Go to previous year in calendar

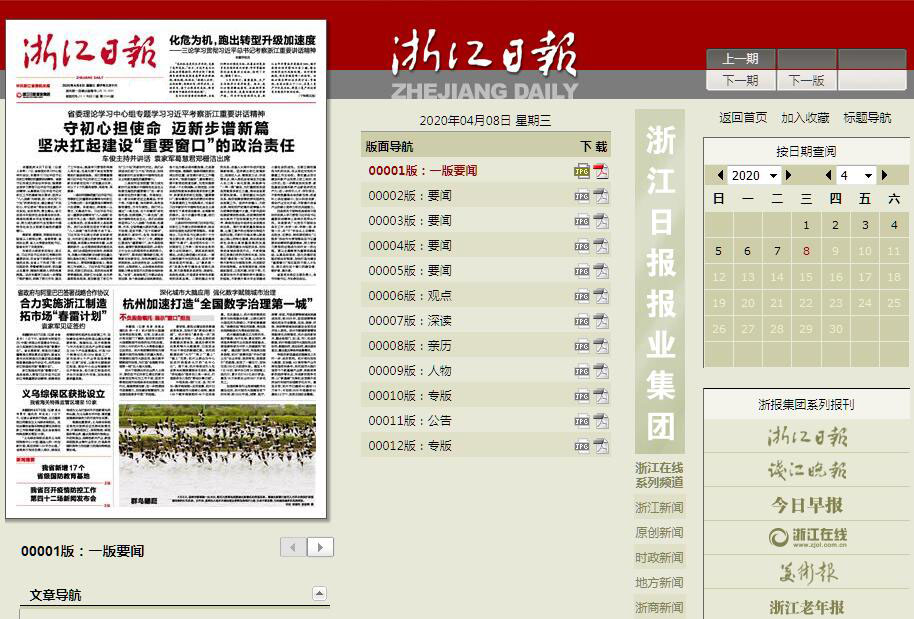[720, 176]
